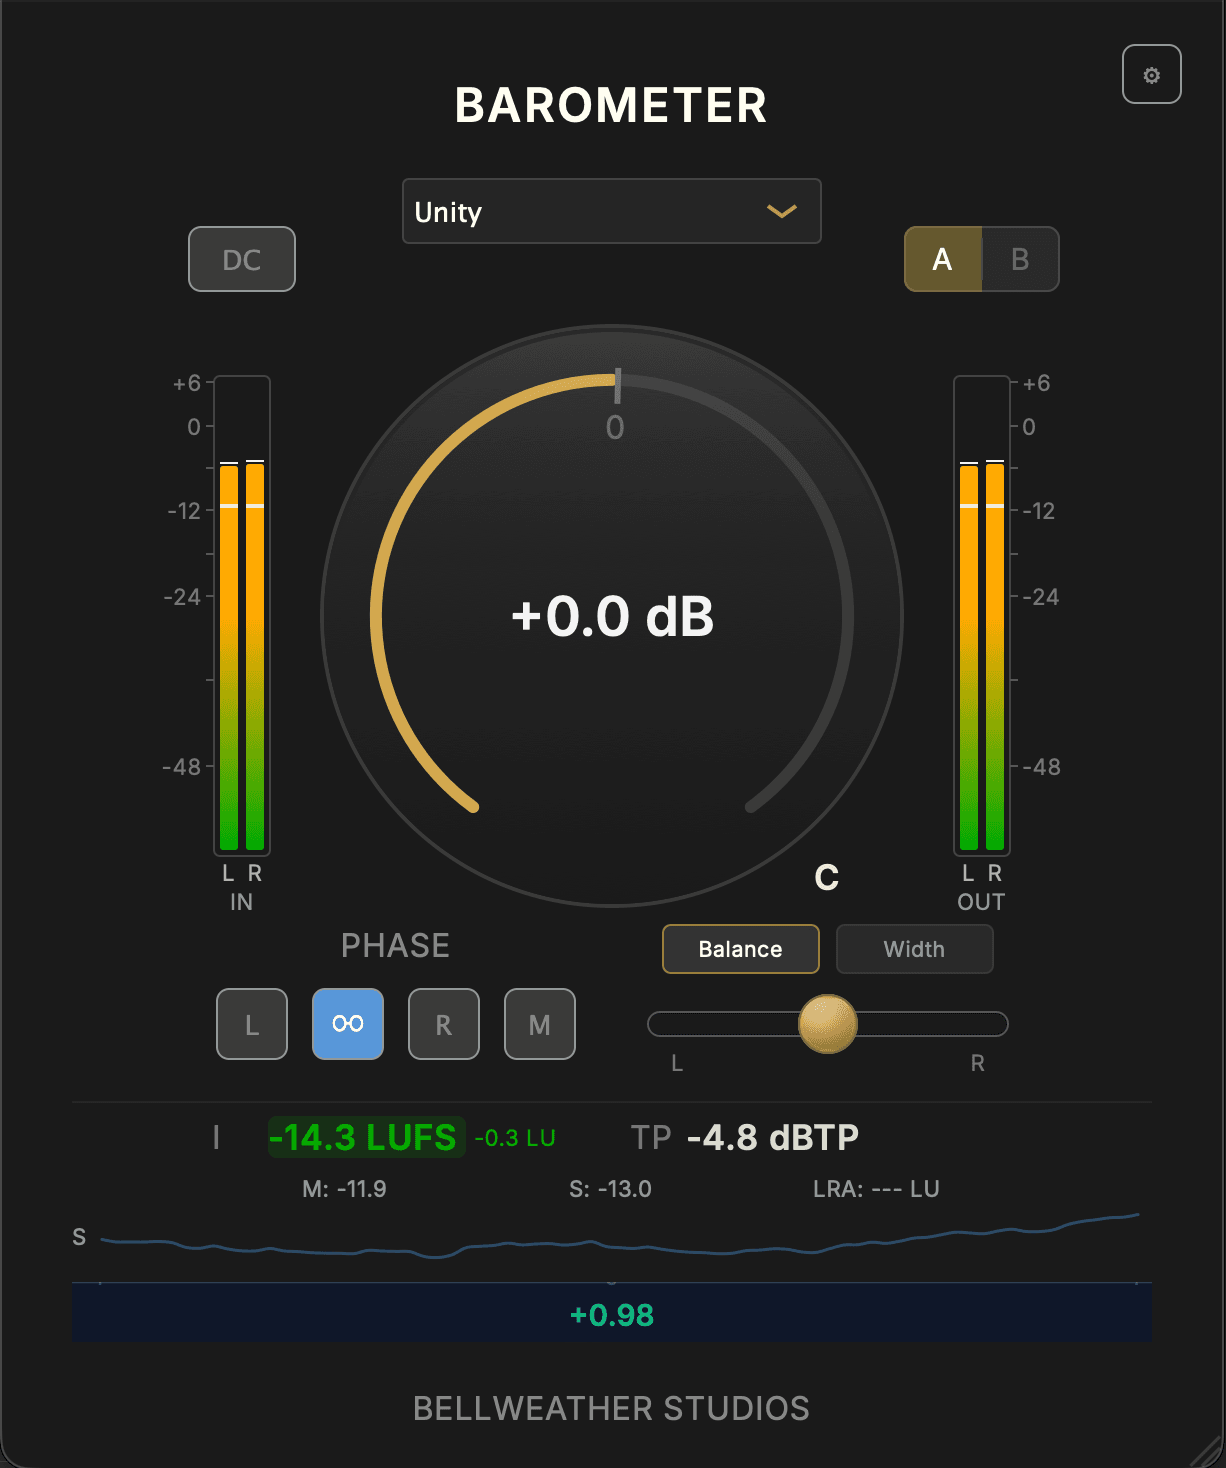
Task: Toggle the stereo link phase button
Action: pyautogui.click(x=348, y=1024)
